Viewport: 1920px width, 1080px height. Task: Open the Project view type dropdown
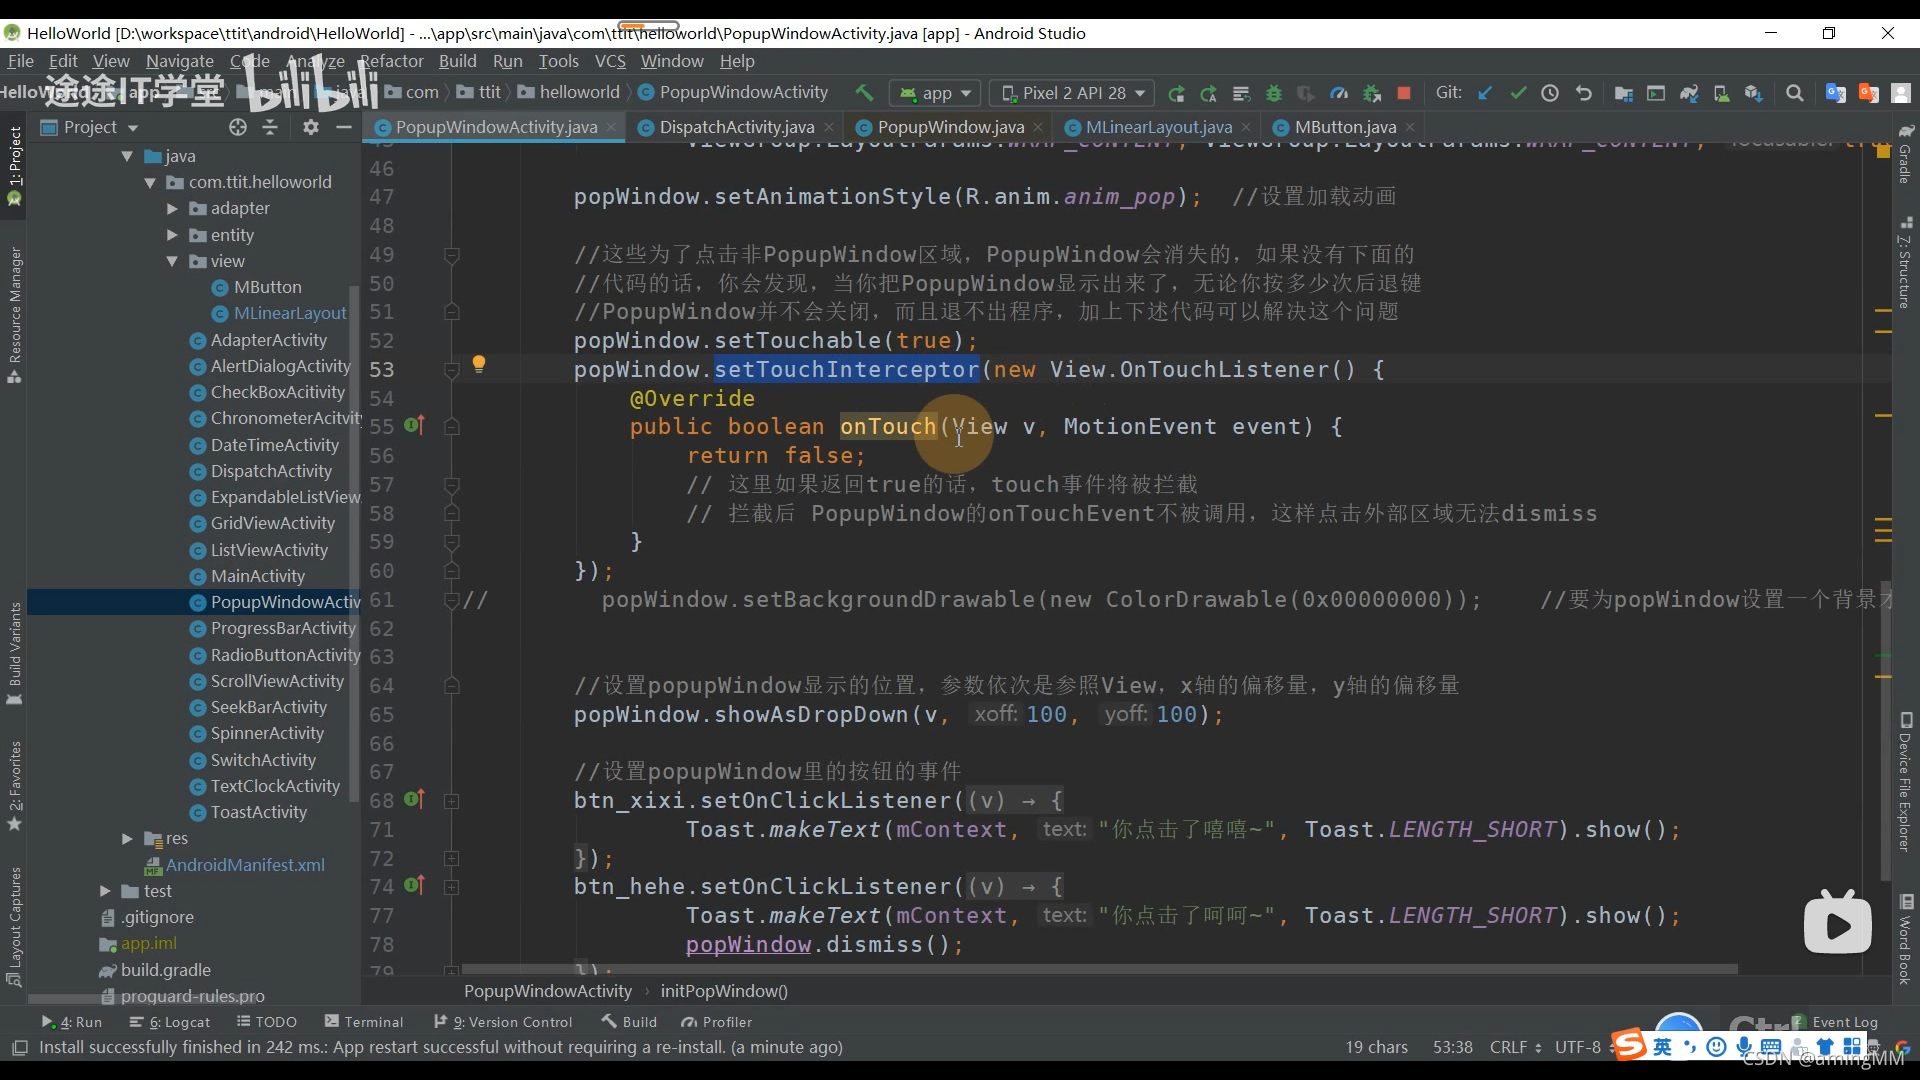point(90,127)
